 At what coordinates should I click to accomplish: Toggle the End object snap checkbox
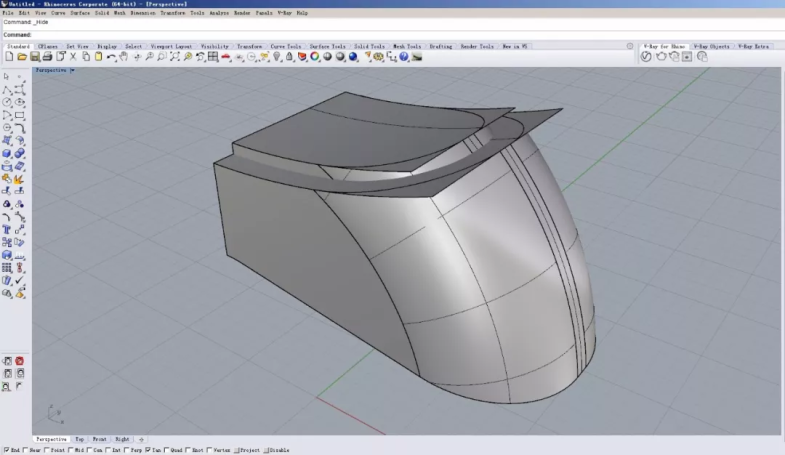(5, 450)
